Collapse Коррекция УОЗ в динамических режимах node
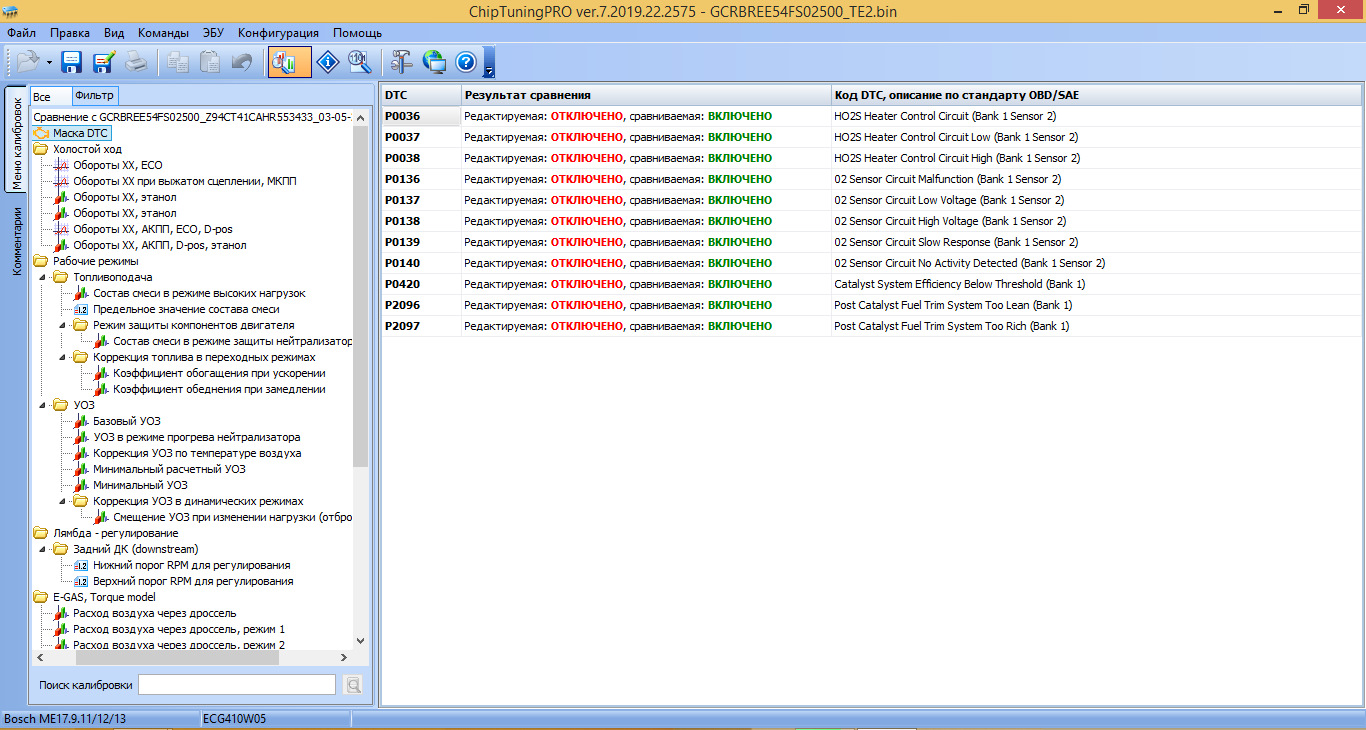This screenshot has height=730, width=1366. (x=61, y=501)
